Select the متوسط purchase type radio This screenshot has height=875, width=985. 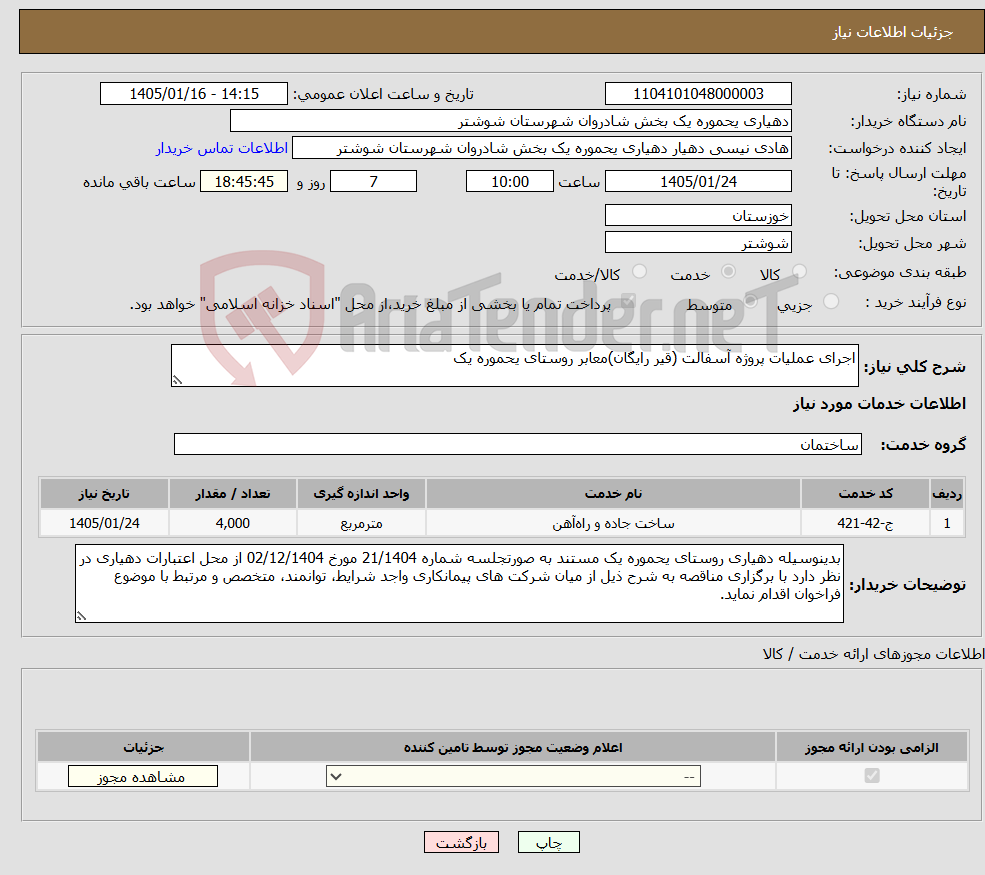tap(750, 302)
